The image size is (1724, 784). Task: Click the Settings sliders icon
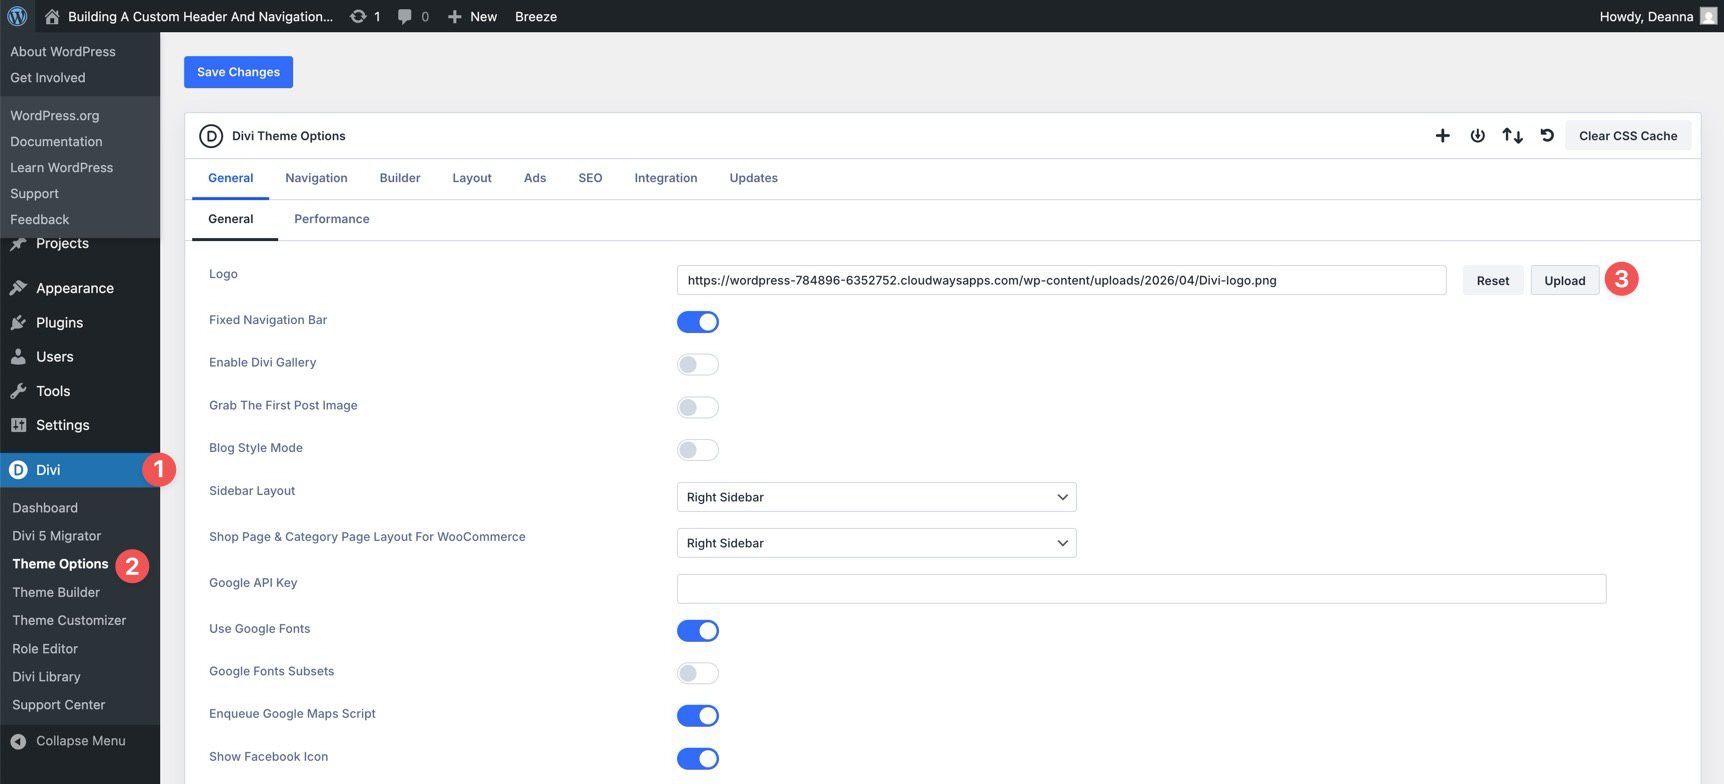point(18,425)
